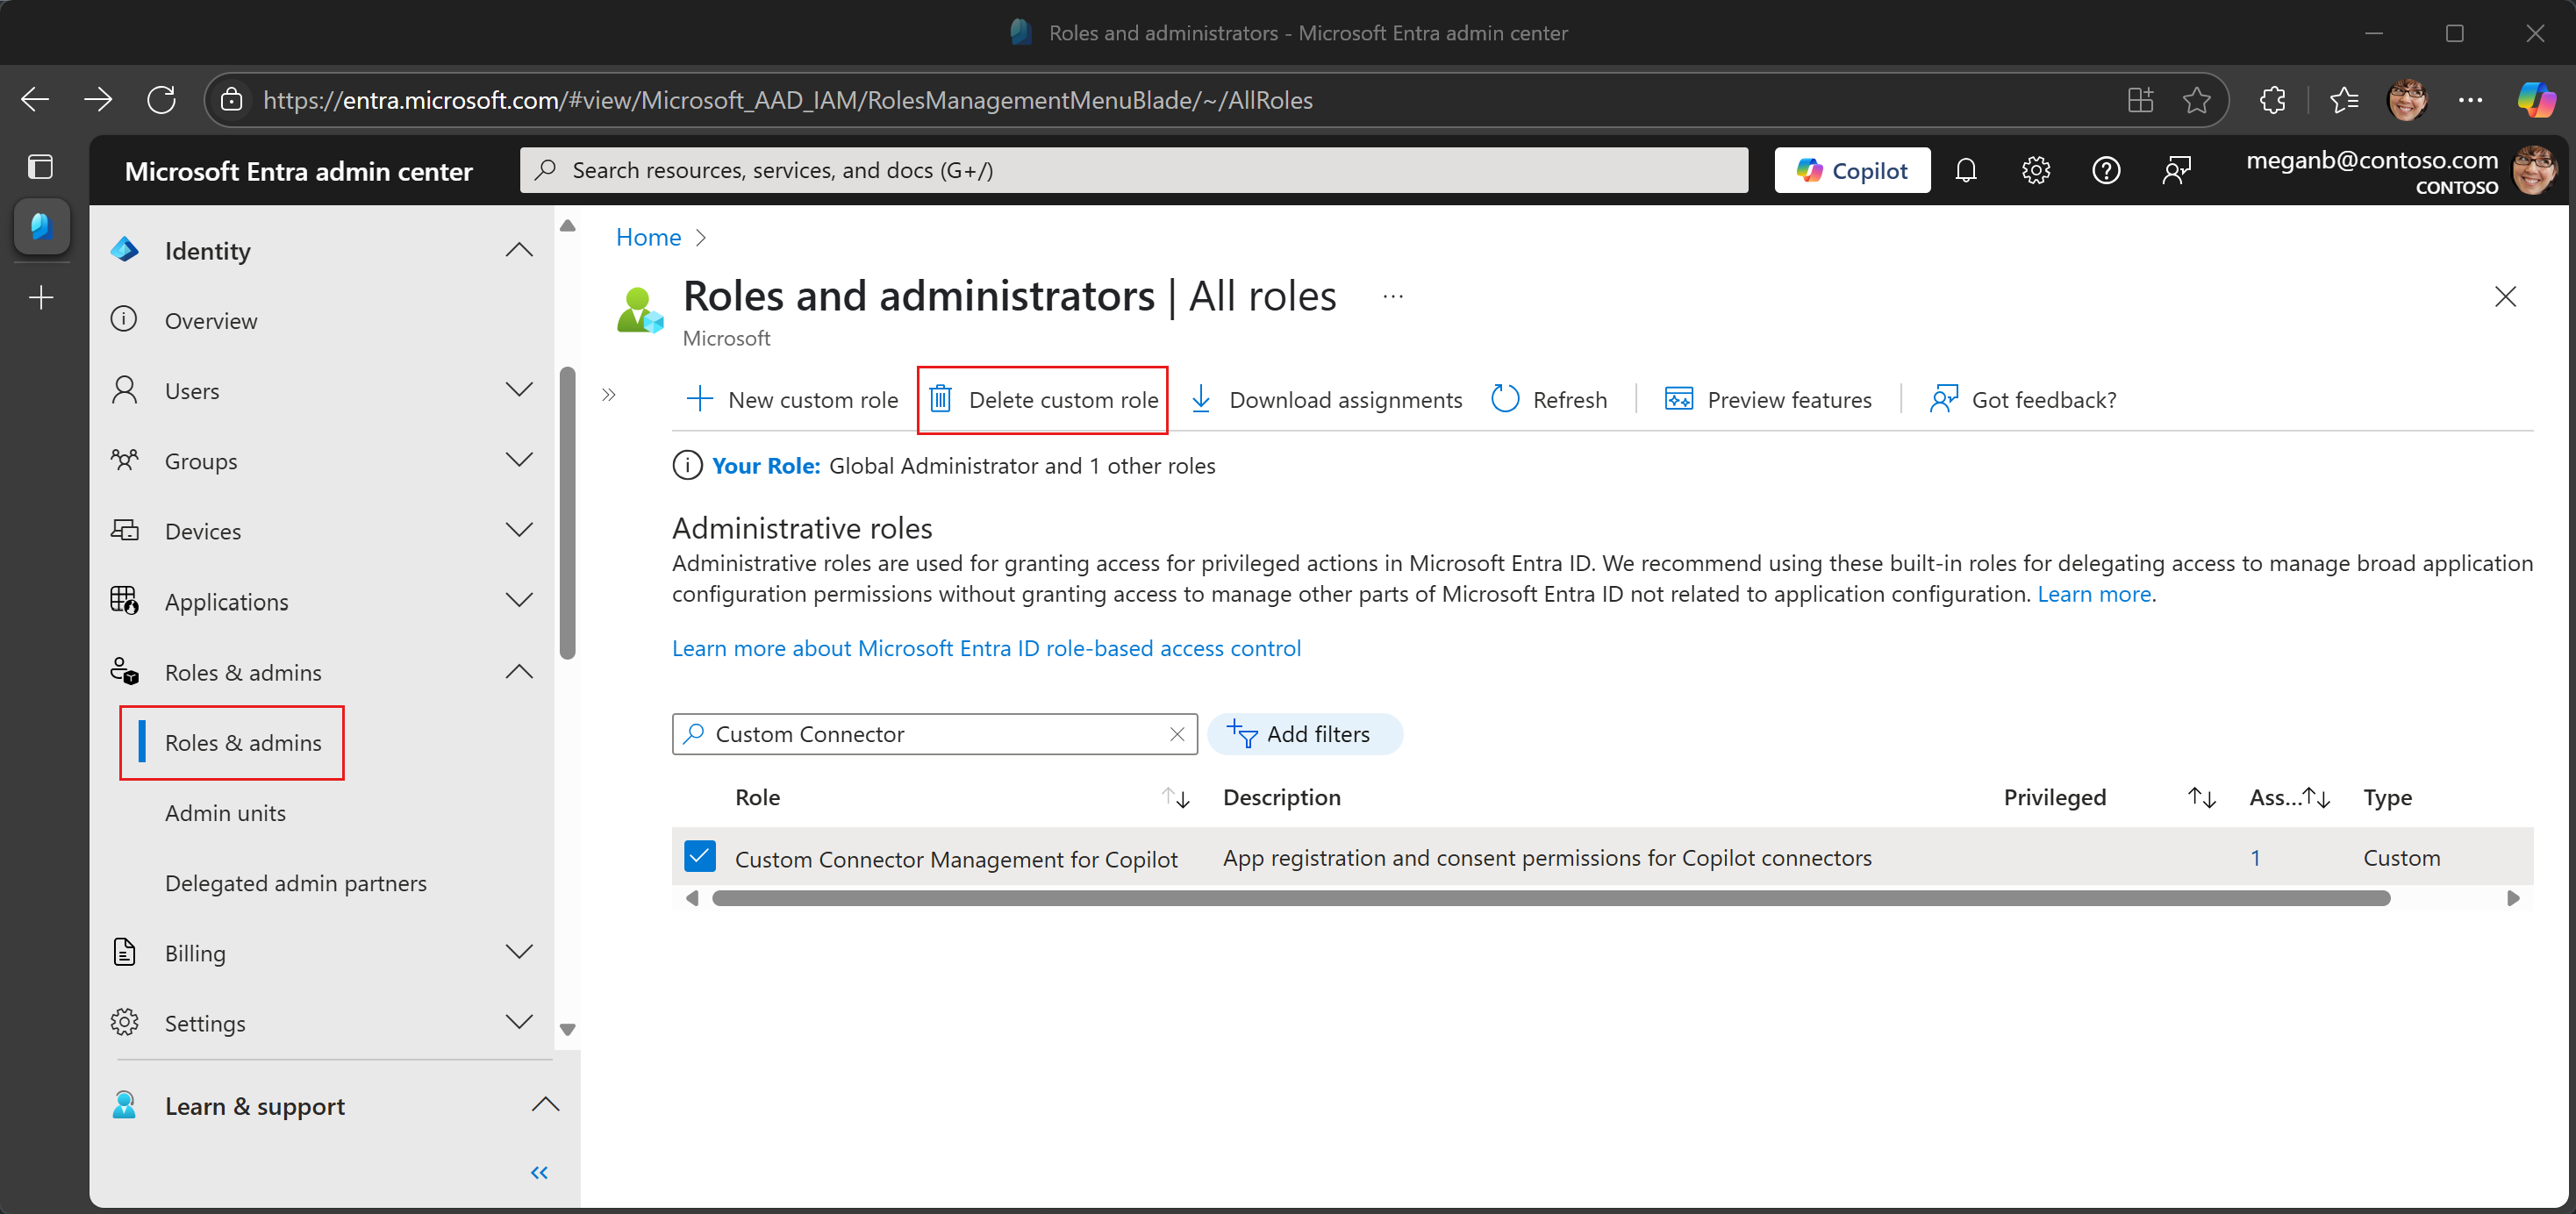Select the Entra admin center vertical tab

[41, 225]
